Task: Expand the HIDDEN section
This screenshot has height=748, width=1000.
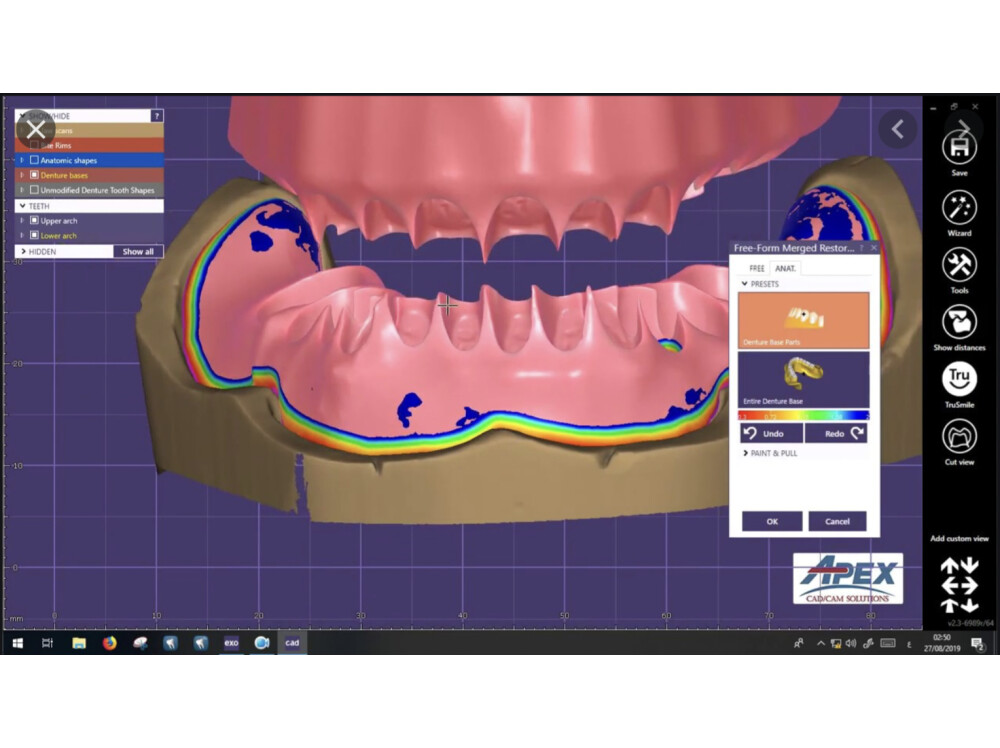Action: click(25, 251)
